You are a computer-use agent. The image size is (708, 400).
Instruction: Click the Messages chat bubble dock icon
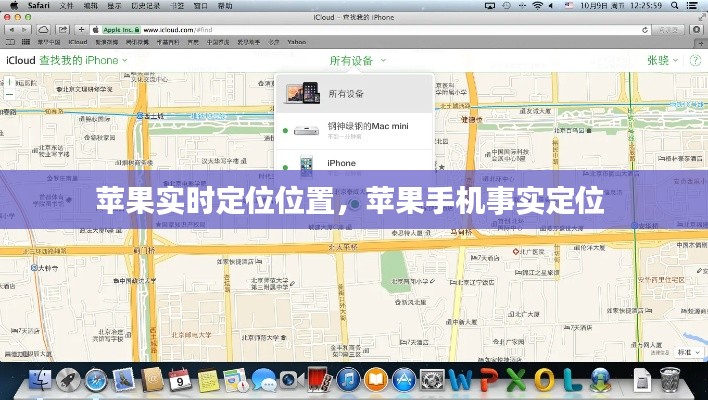tap(264, 380)
